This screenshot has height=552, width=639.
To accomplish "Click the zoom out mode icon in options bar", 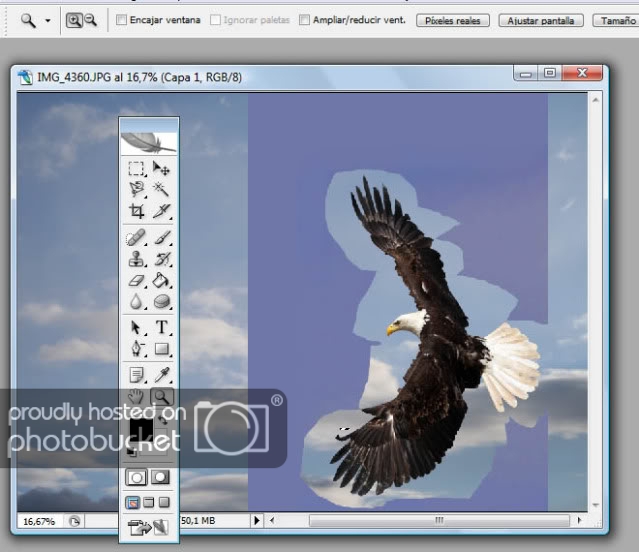I will pos(91,19).
